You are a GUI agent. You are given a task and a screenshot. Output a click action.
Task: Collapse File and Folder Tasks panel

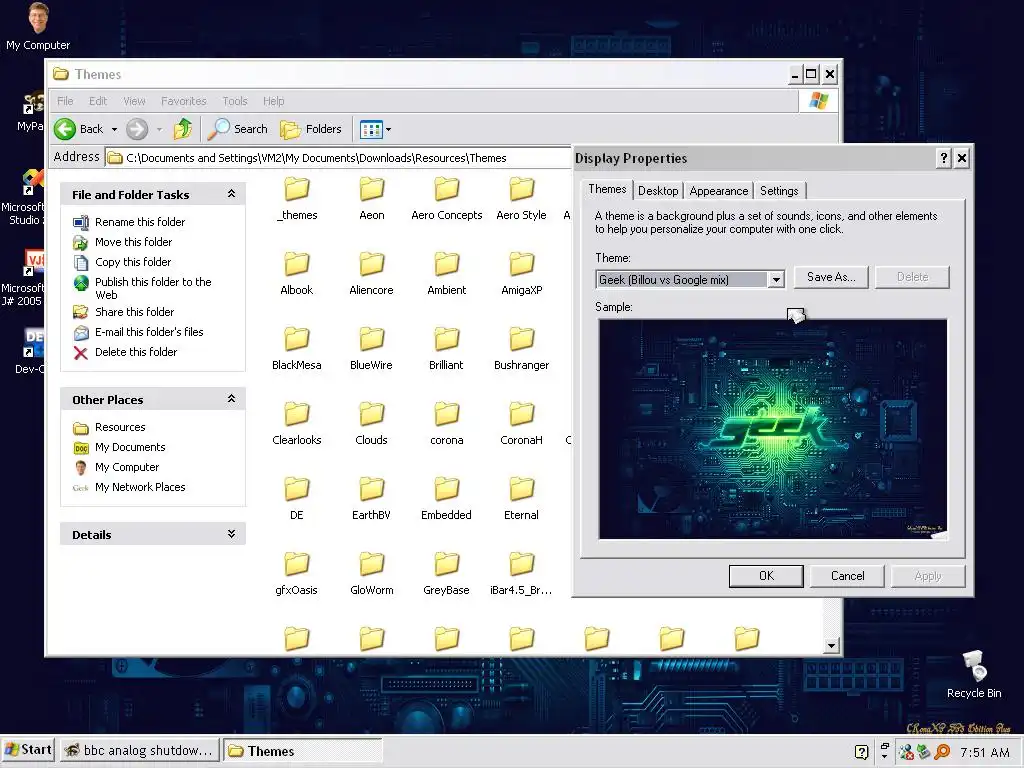click(231, 194)
